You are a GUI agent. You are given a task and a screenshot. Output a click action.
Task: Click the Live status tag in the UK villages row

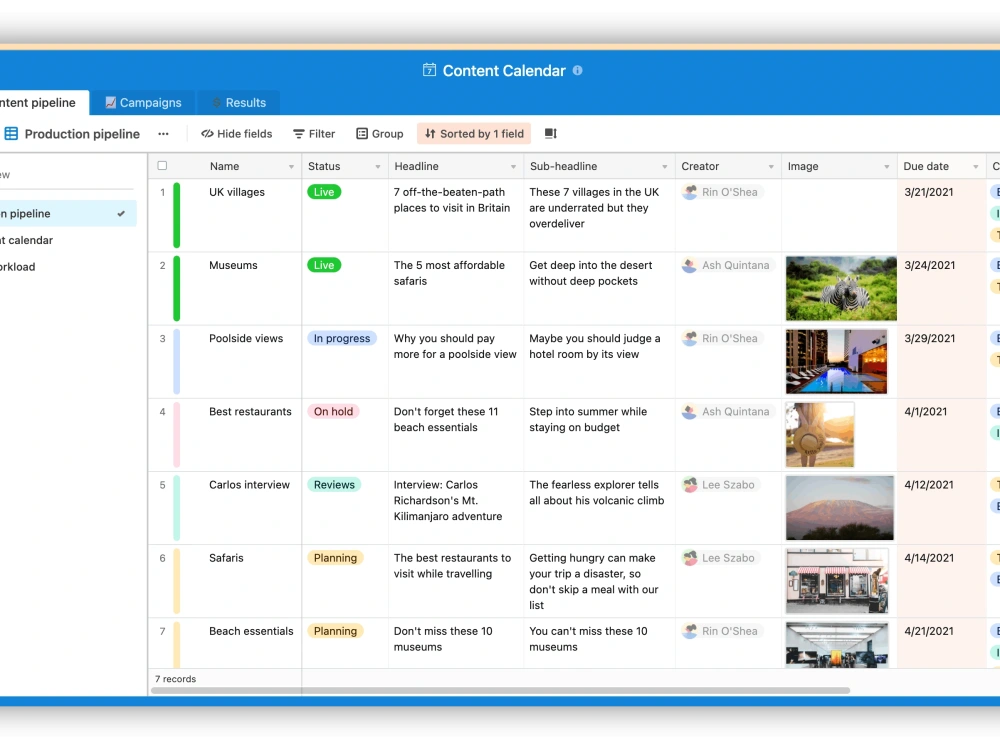click(324, 192)
